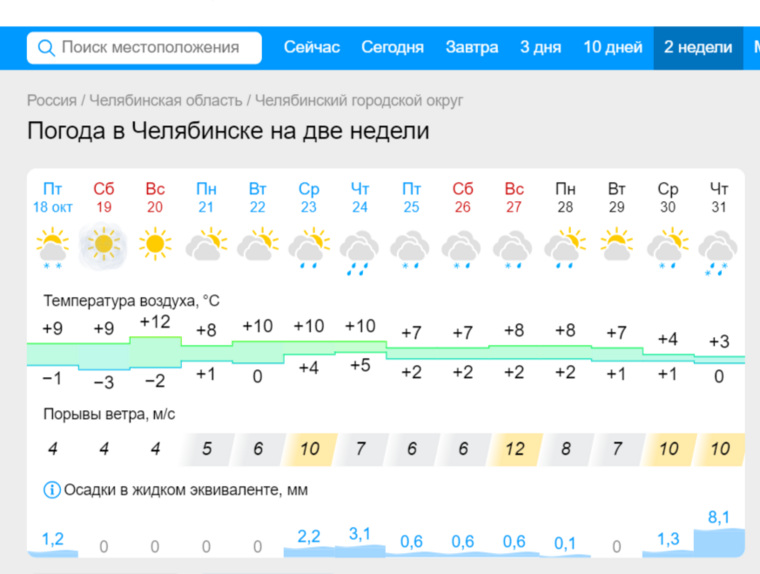Click the highlighted sun icon for Сб 19
This screenshot has width=760, height=574.
[104, 245]
